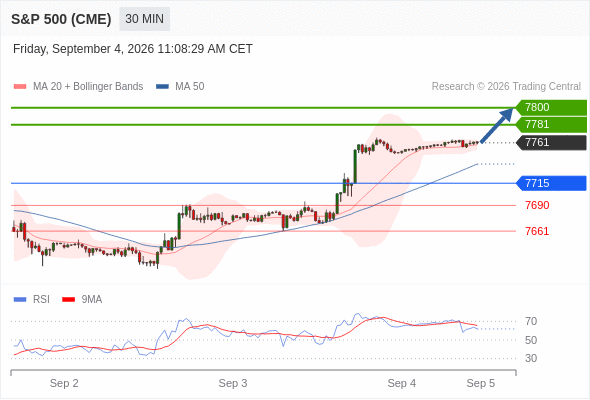
Task: Click the pink MA 20 legend swatch
Action: point(20,87)
